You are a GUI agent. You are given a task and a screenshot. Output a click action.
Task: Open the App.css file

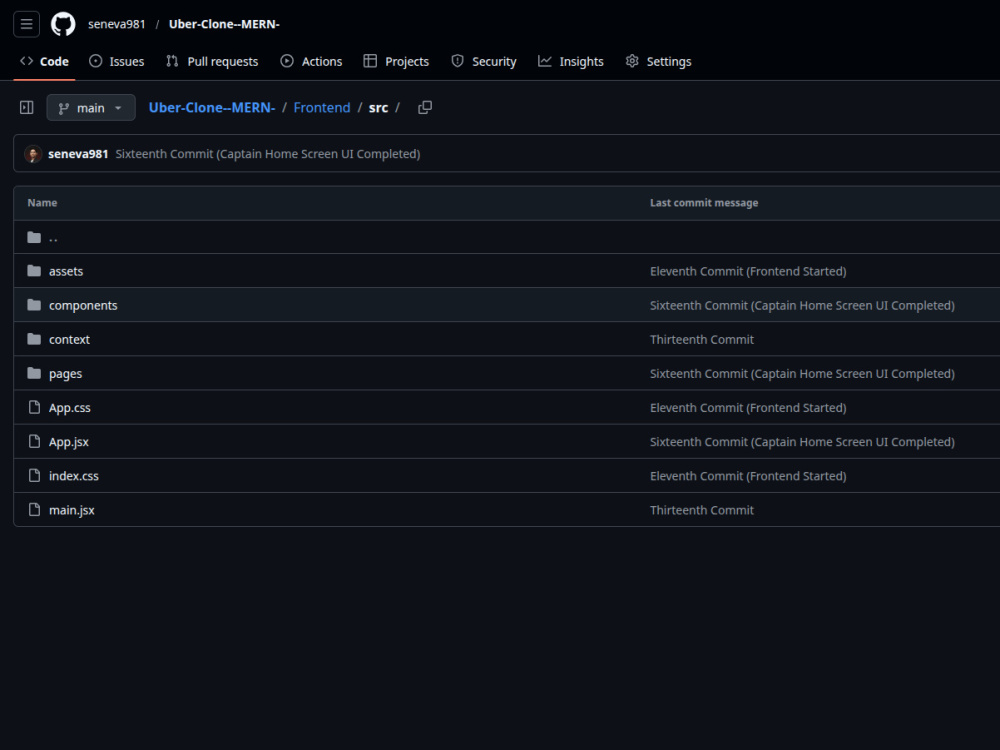coord(70,408)
